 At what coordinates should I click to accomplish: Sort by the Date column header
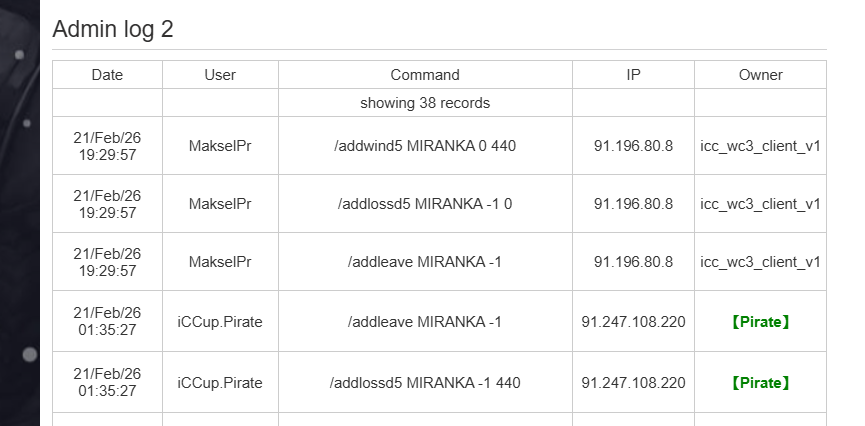coord(107,75)
